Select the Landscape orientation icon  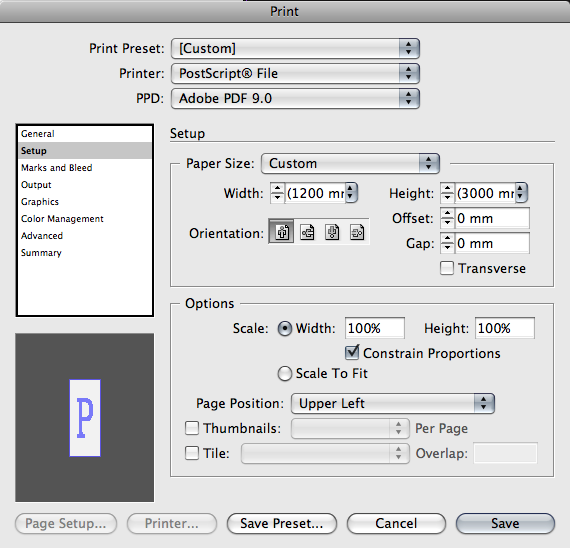point(307,232)
